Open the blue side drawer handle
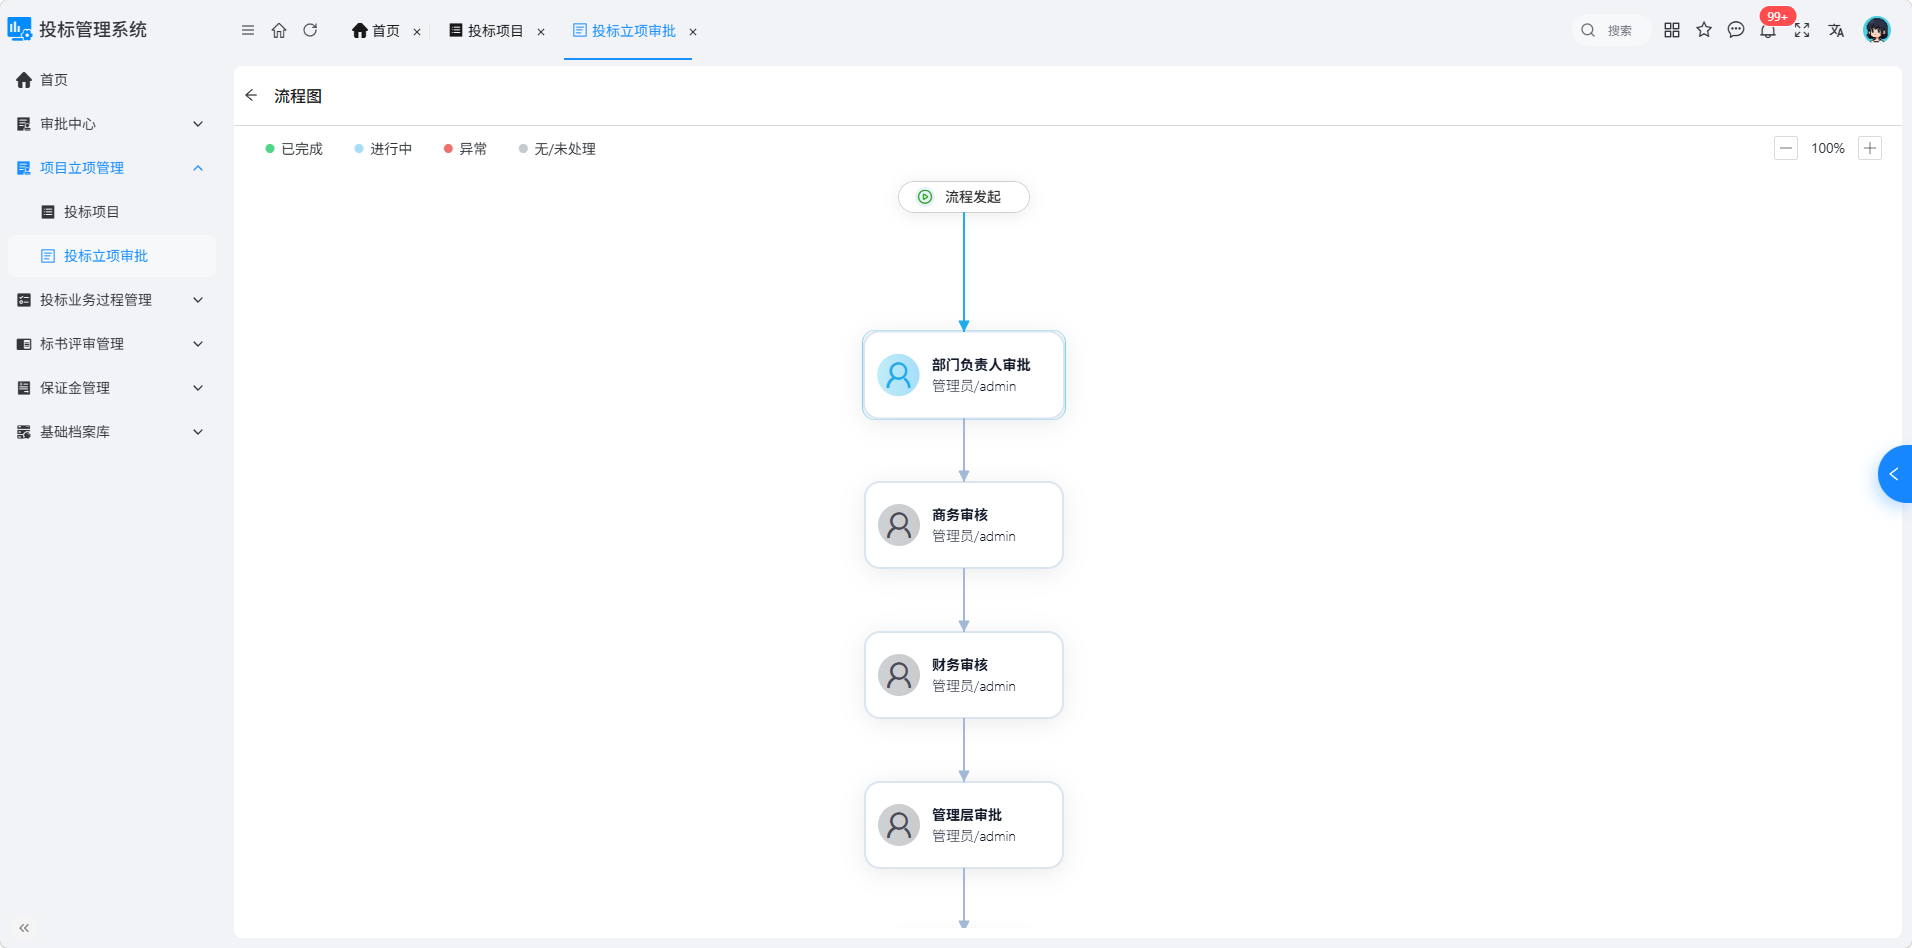The image size is (1912, 948). (x=1895, y=474)
